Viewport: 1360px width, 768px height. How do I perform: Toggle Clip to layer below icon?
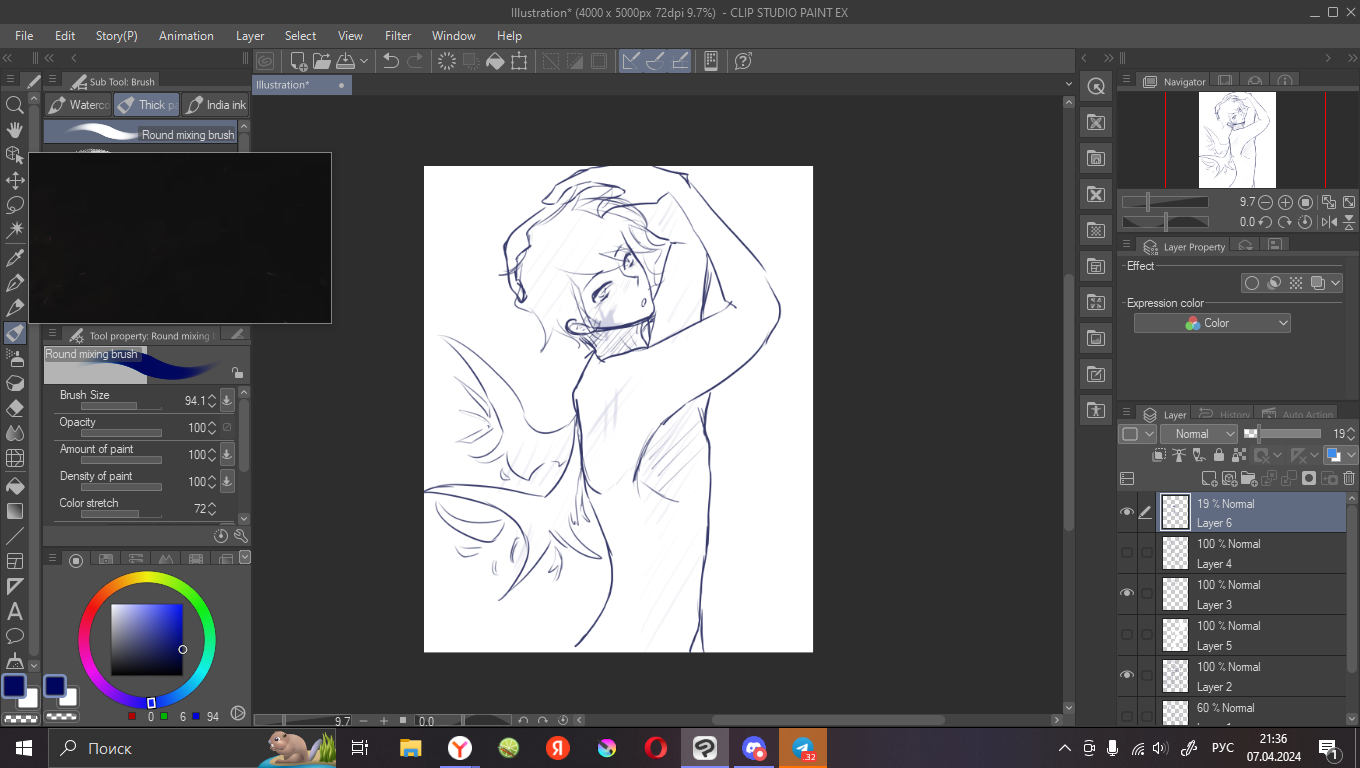pyautogui.click(x=1159, y=455)
